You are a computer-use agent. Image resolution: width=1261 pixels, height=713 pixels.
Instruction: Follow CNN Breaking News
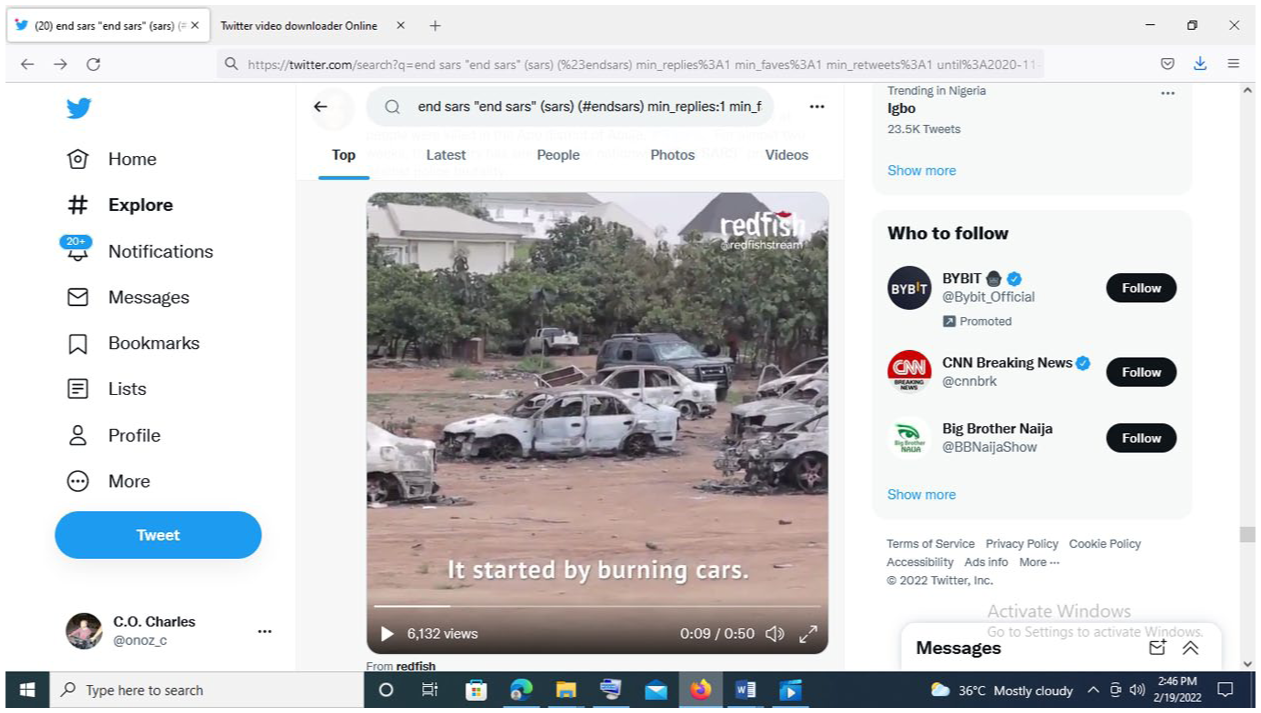pos(1141,372)
